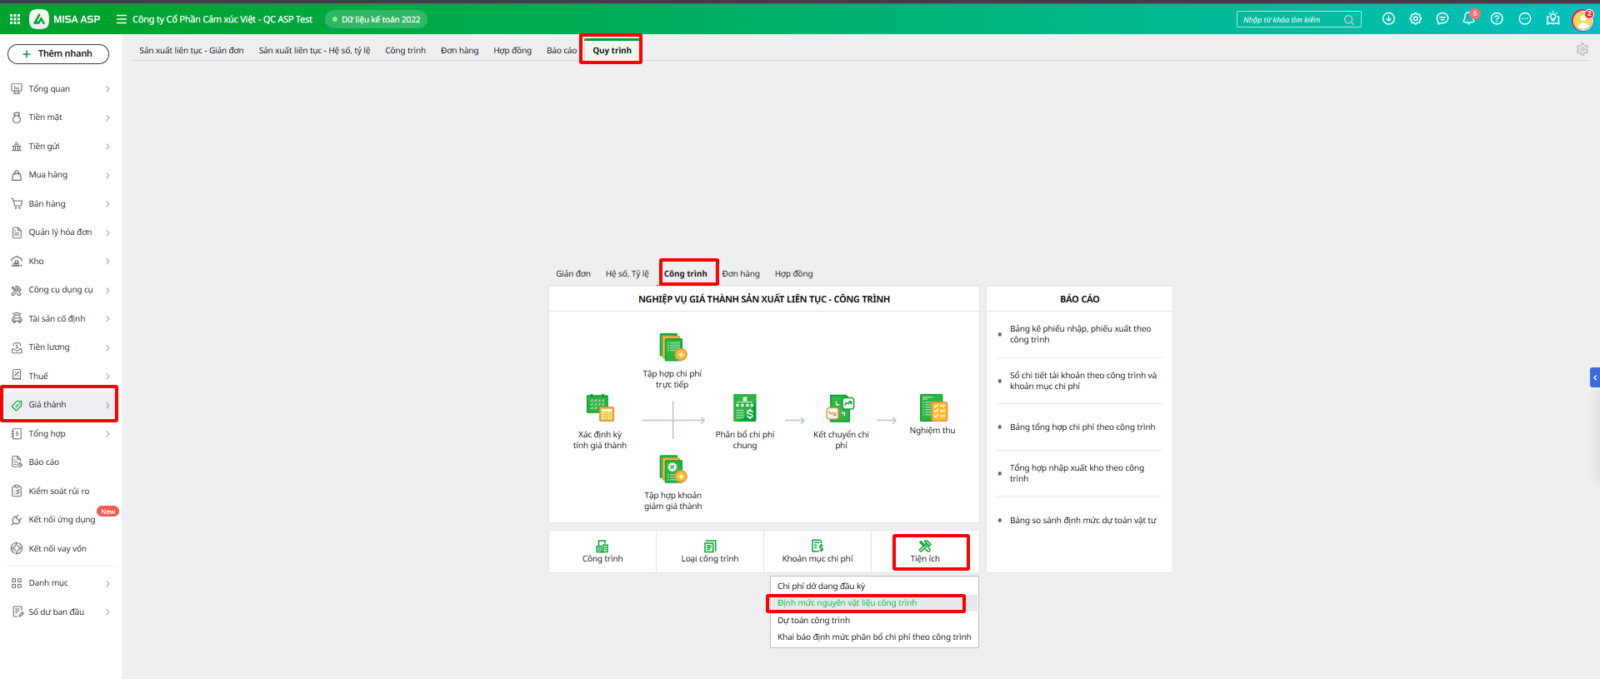Click the Phân bổ chi phí chung icon
Image resolution: width=1600 pixels, height=679 pixels.
point(744,408)
